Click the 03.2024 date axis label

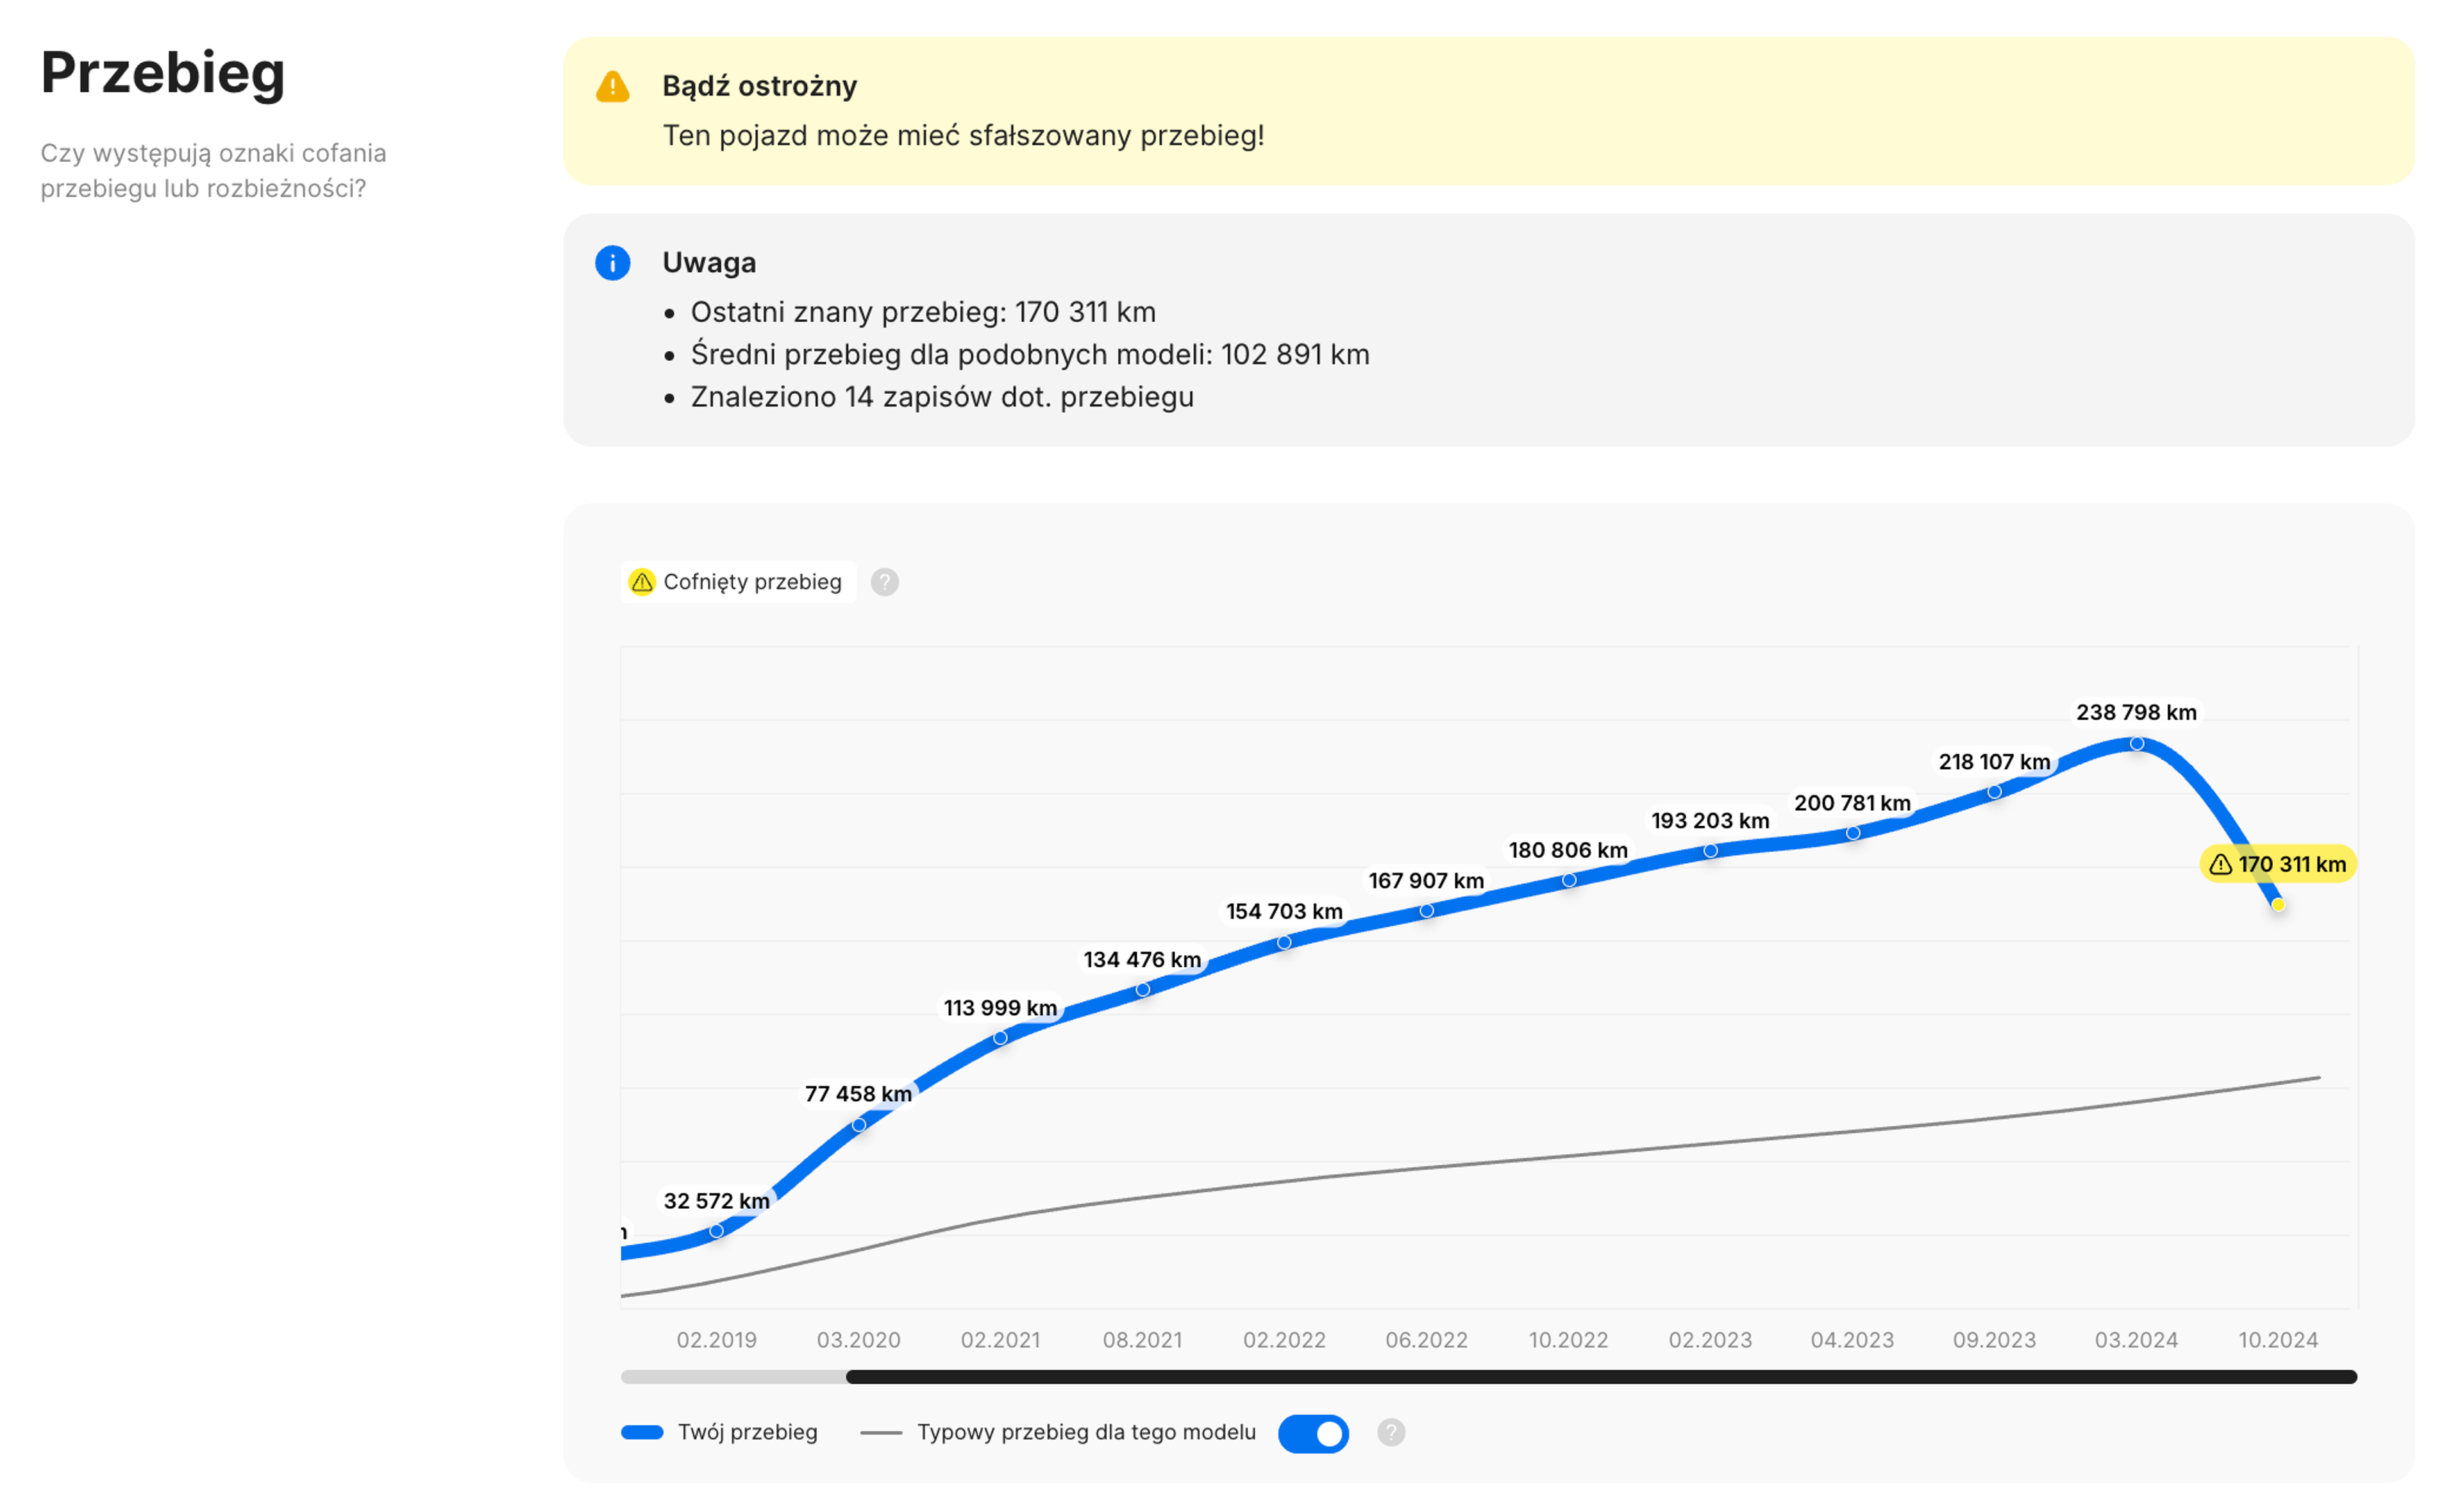click(x=2136, y=1340)
